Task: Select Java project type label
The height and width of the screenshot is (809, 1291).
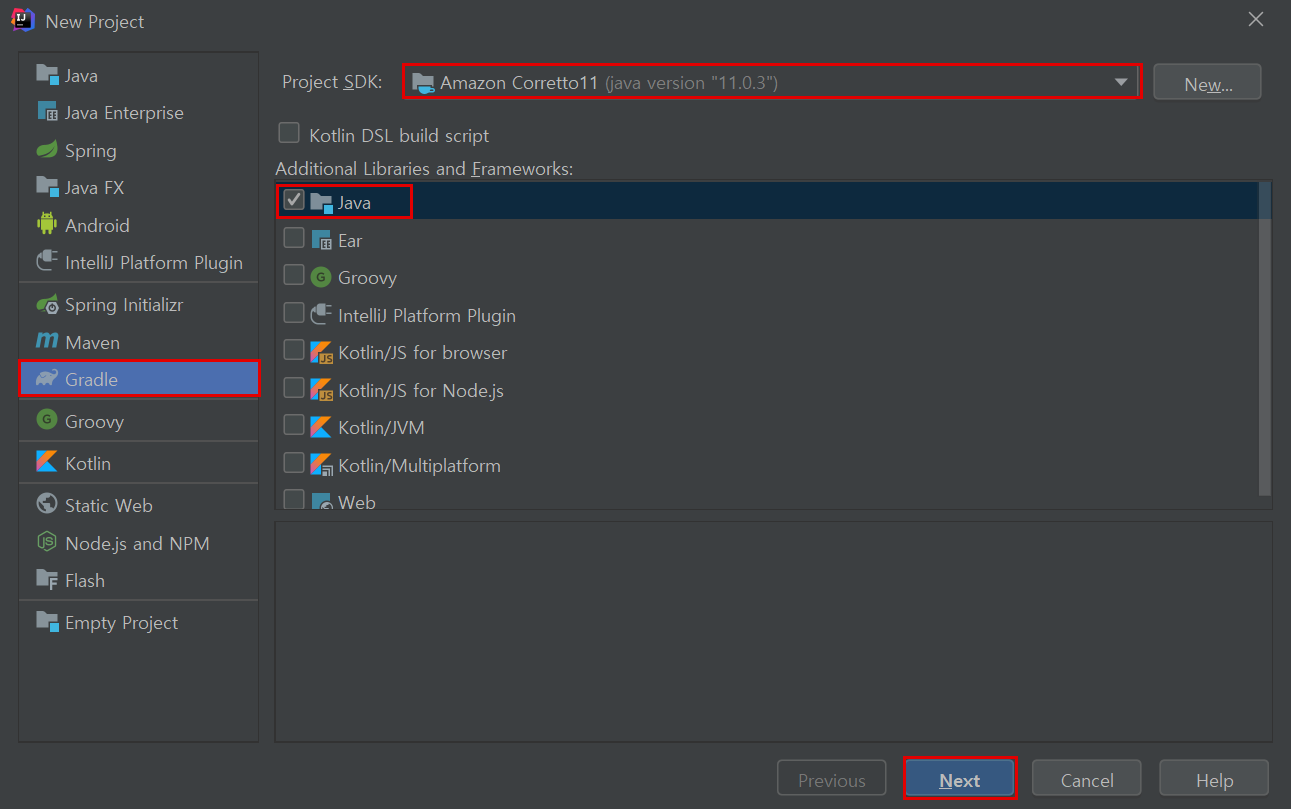Action: pos(81,76)
